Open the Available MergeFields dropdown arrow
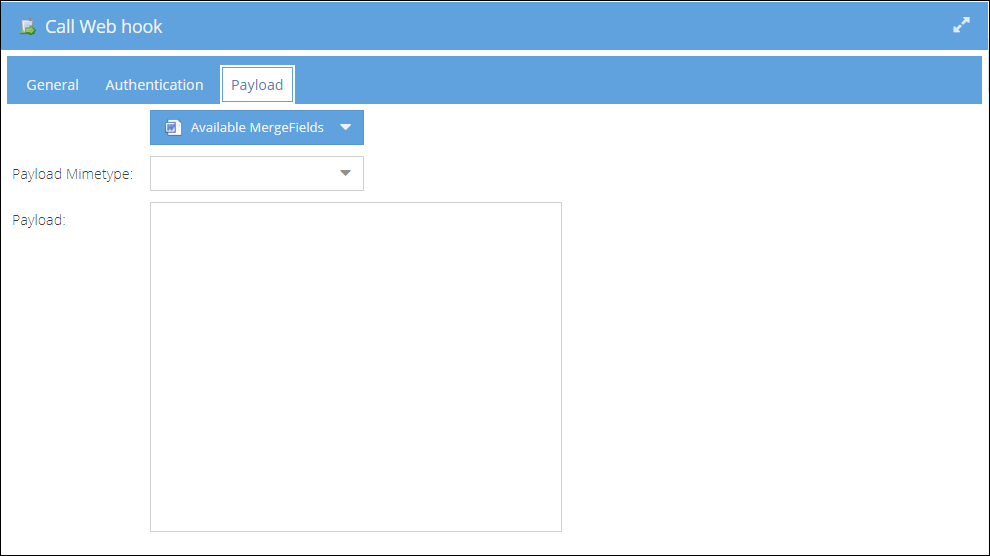This screenshot has width=990, height=556. (x=345, y=127)
